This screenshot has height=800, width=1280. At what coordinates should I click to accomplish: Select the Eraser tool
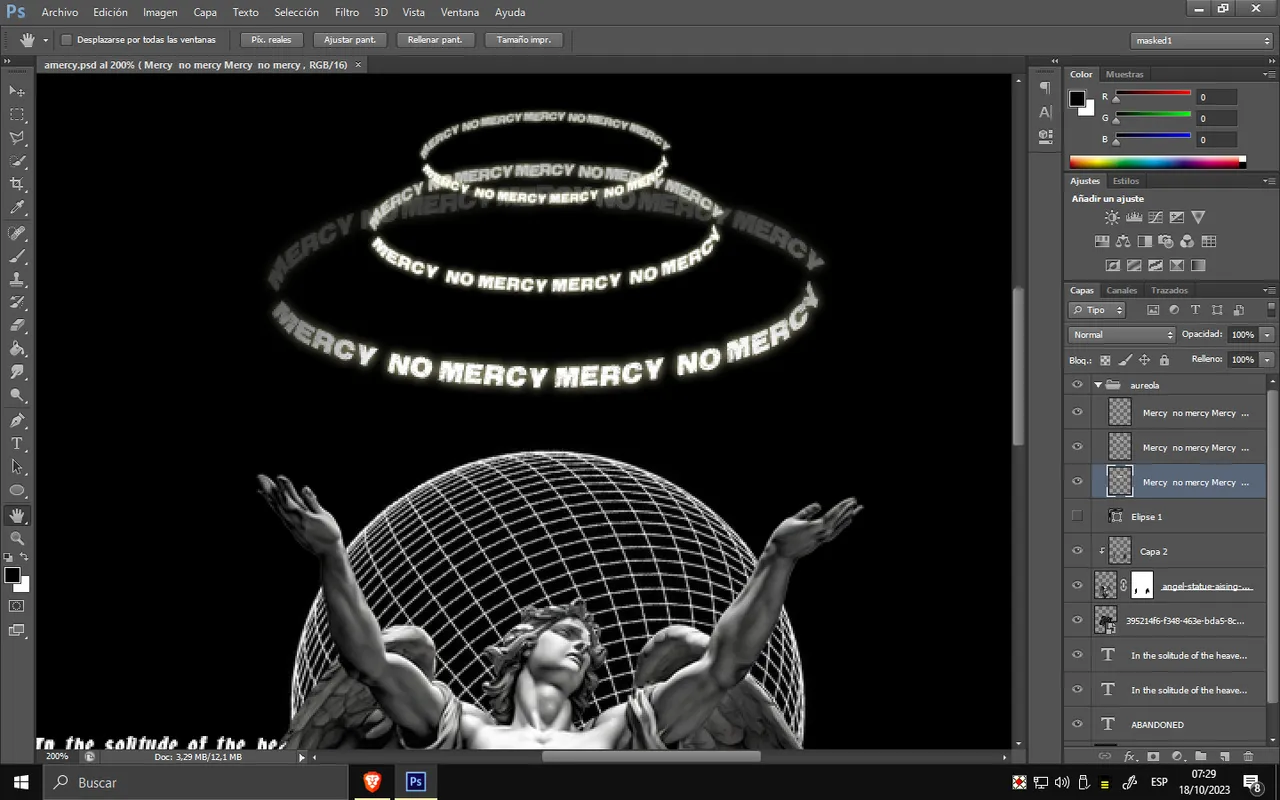coord(17,326)
